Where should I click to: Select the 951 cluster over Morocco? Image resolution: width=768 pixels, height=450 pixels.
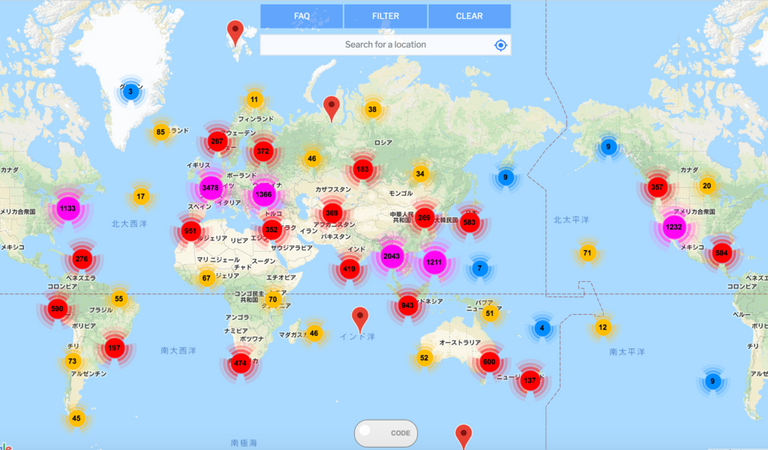click(x=191, y=231)
